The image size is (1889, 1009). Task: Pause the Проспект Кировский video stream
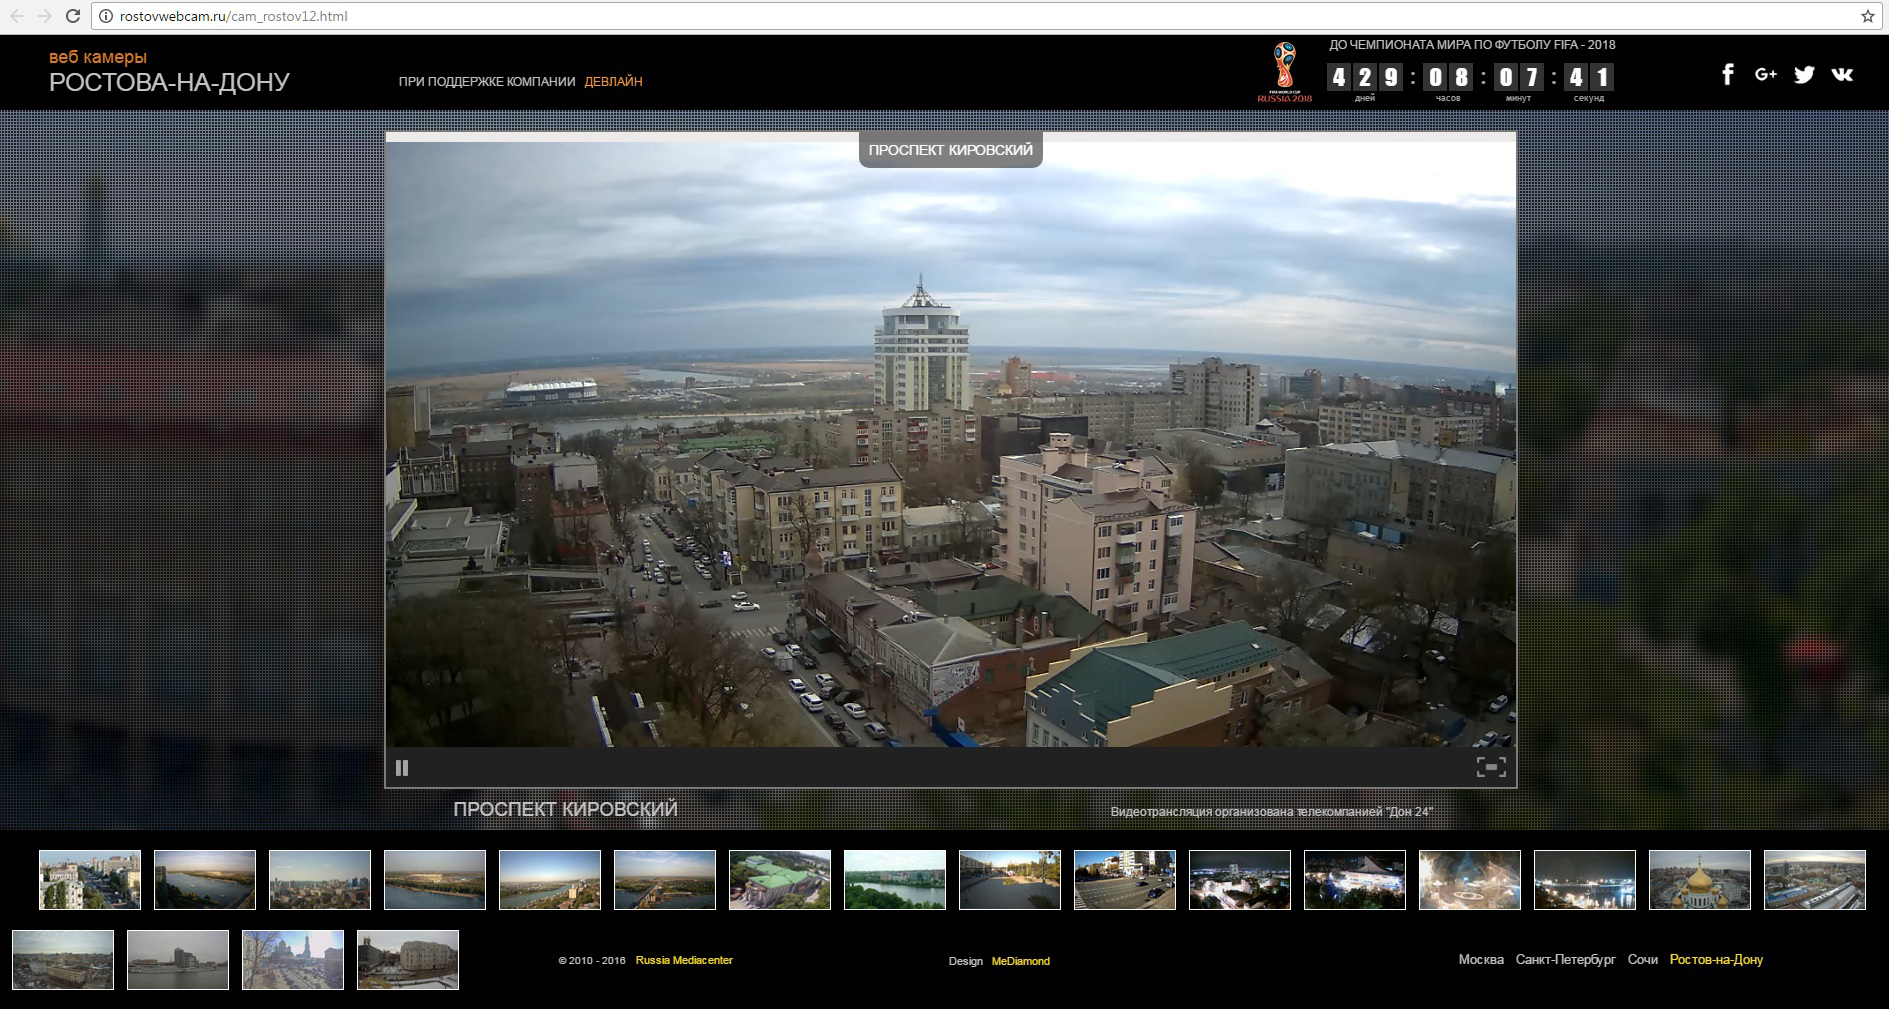tap(402, 768)
